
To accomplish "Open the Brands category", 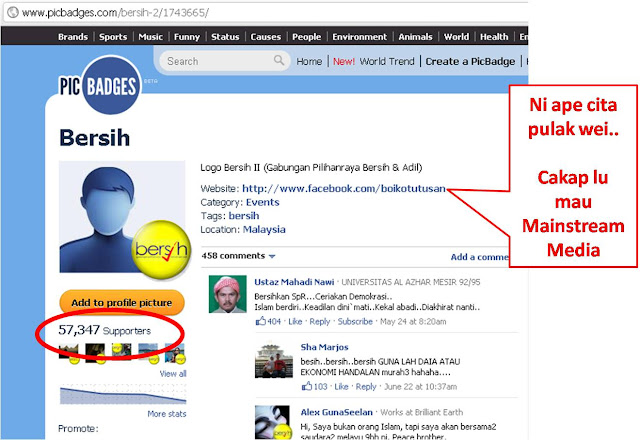I will (73, 37).
